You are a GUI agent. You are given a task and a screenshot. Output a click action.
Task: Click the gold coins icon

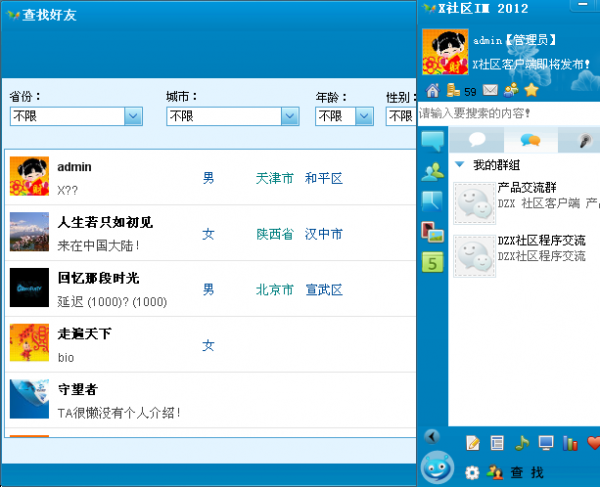450,91
